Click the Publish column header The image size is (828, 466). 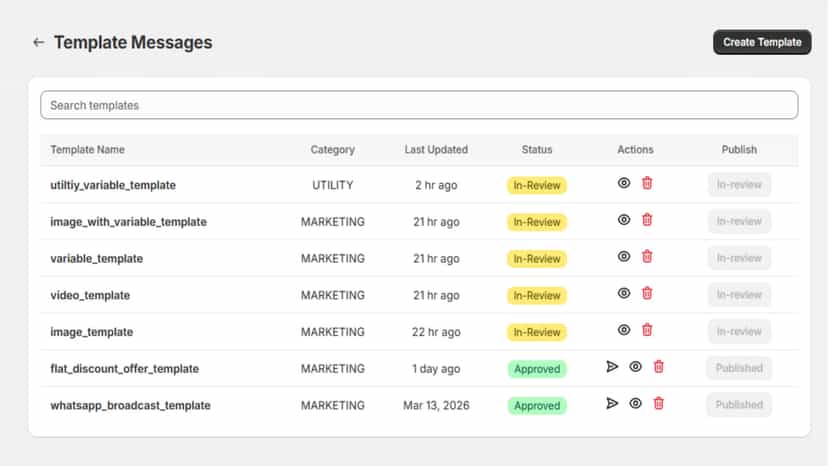tap(739, 150)
